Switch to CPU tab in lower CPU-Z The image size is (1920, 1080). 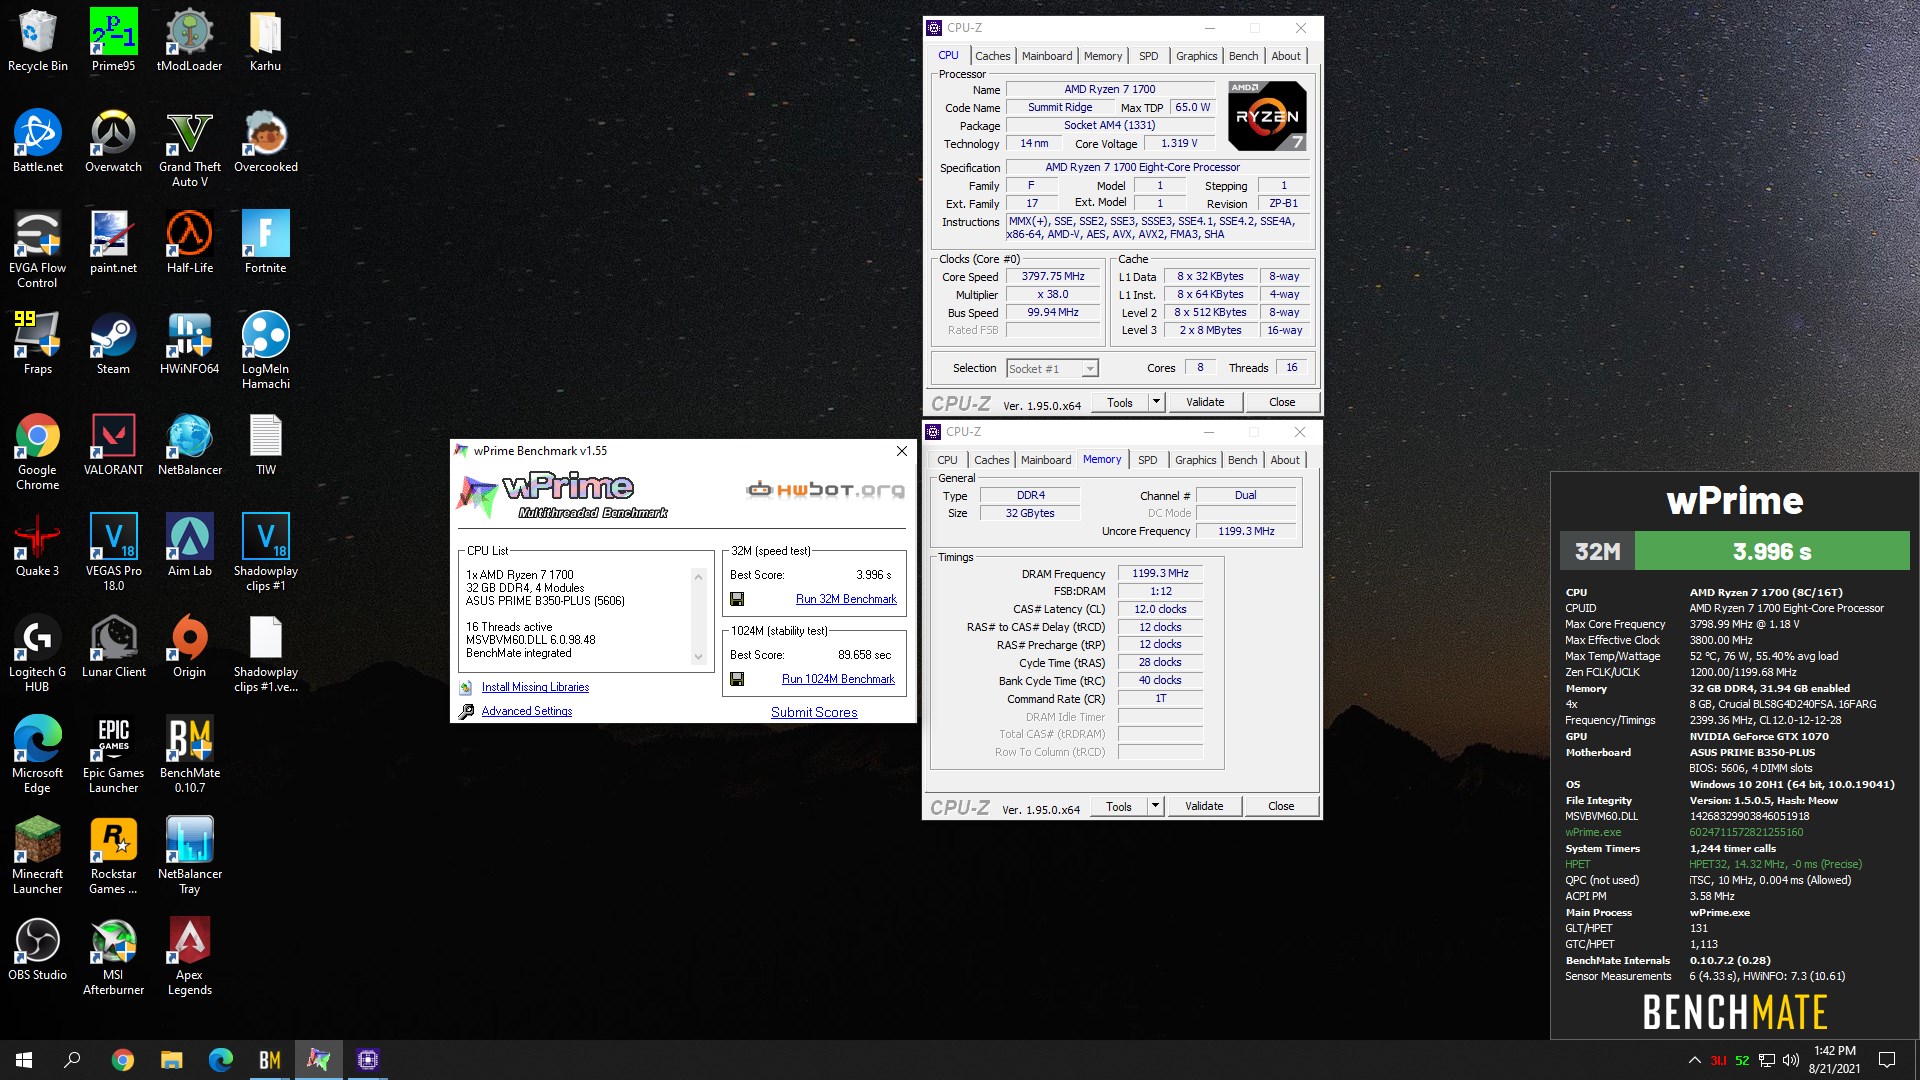tap(947, 460)
